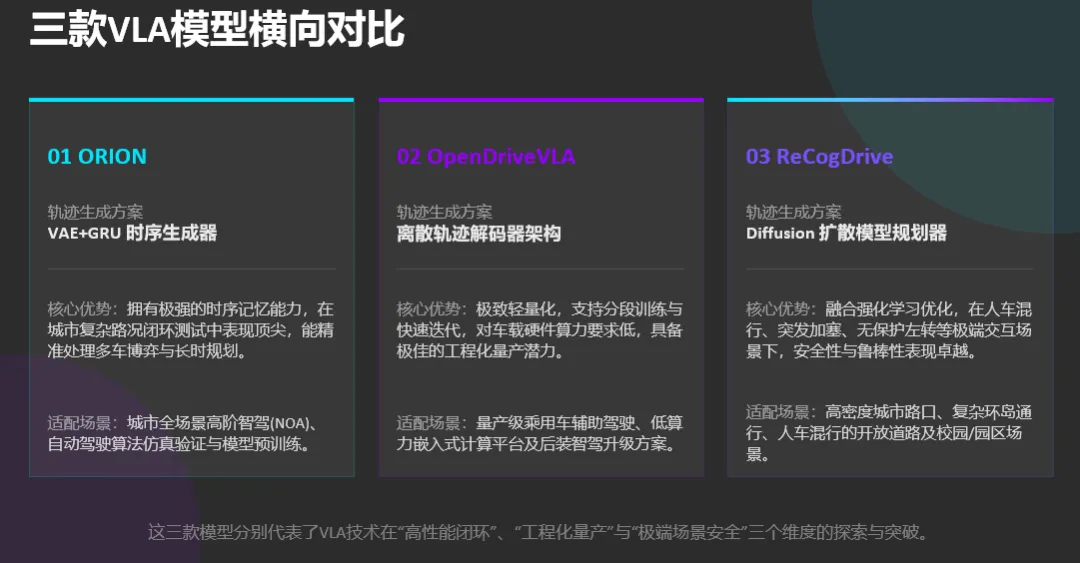Click the Diffusion 扩散模型规划器 text
This screenshot has width=1080, height=563.
(x=846, y=233)
